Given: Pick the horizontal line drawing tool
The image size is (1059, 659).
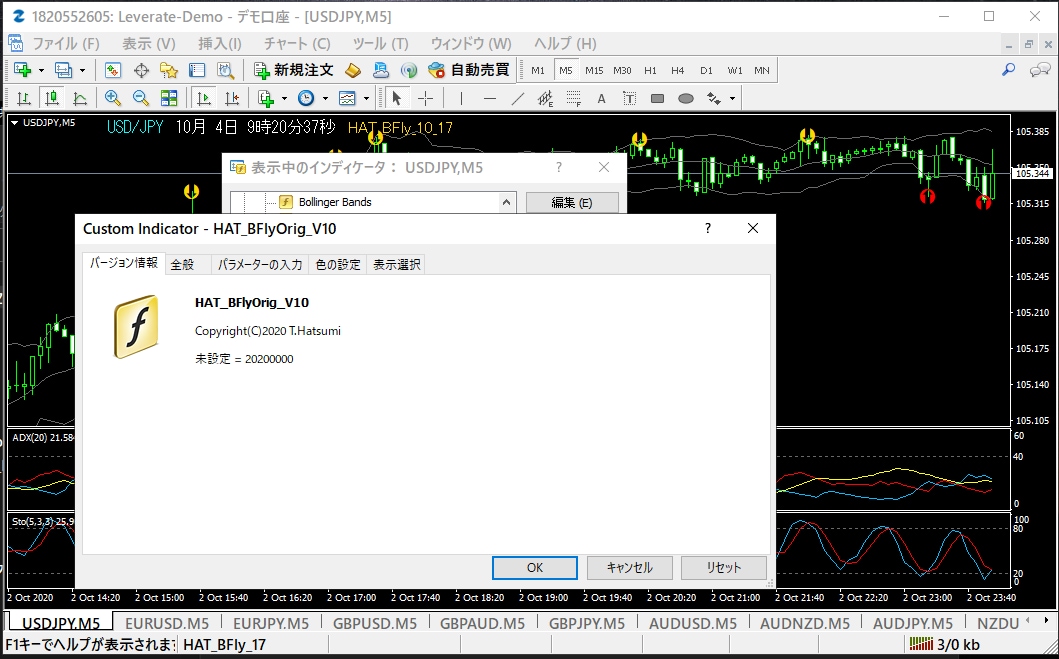Looking at the screenshot, I should pyautogui.click(x=490, y=99).
